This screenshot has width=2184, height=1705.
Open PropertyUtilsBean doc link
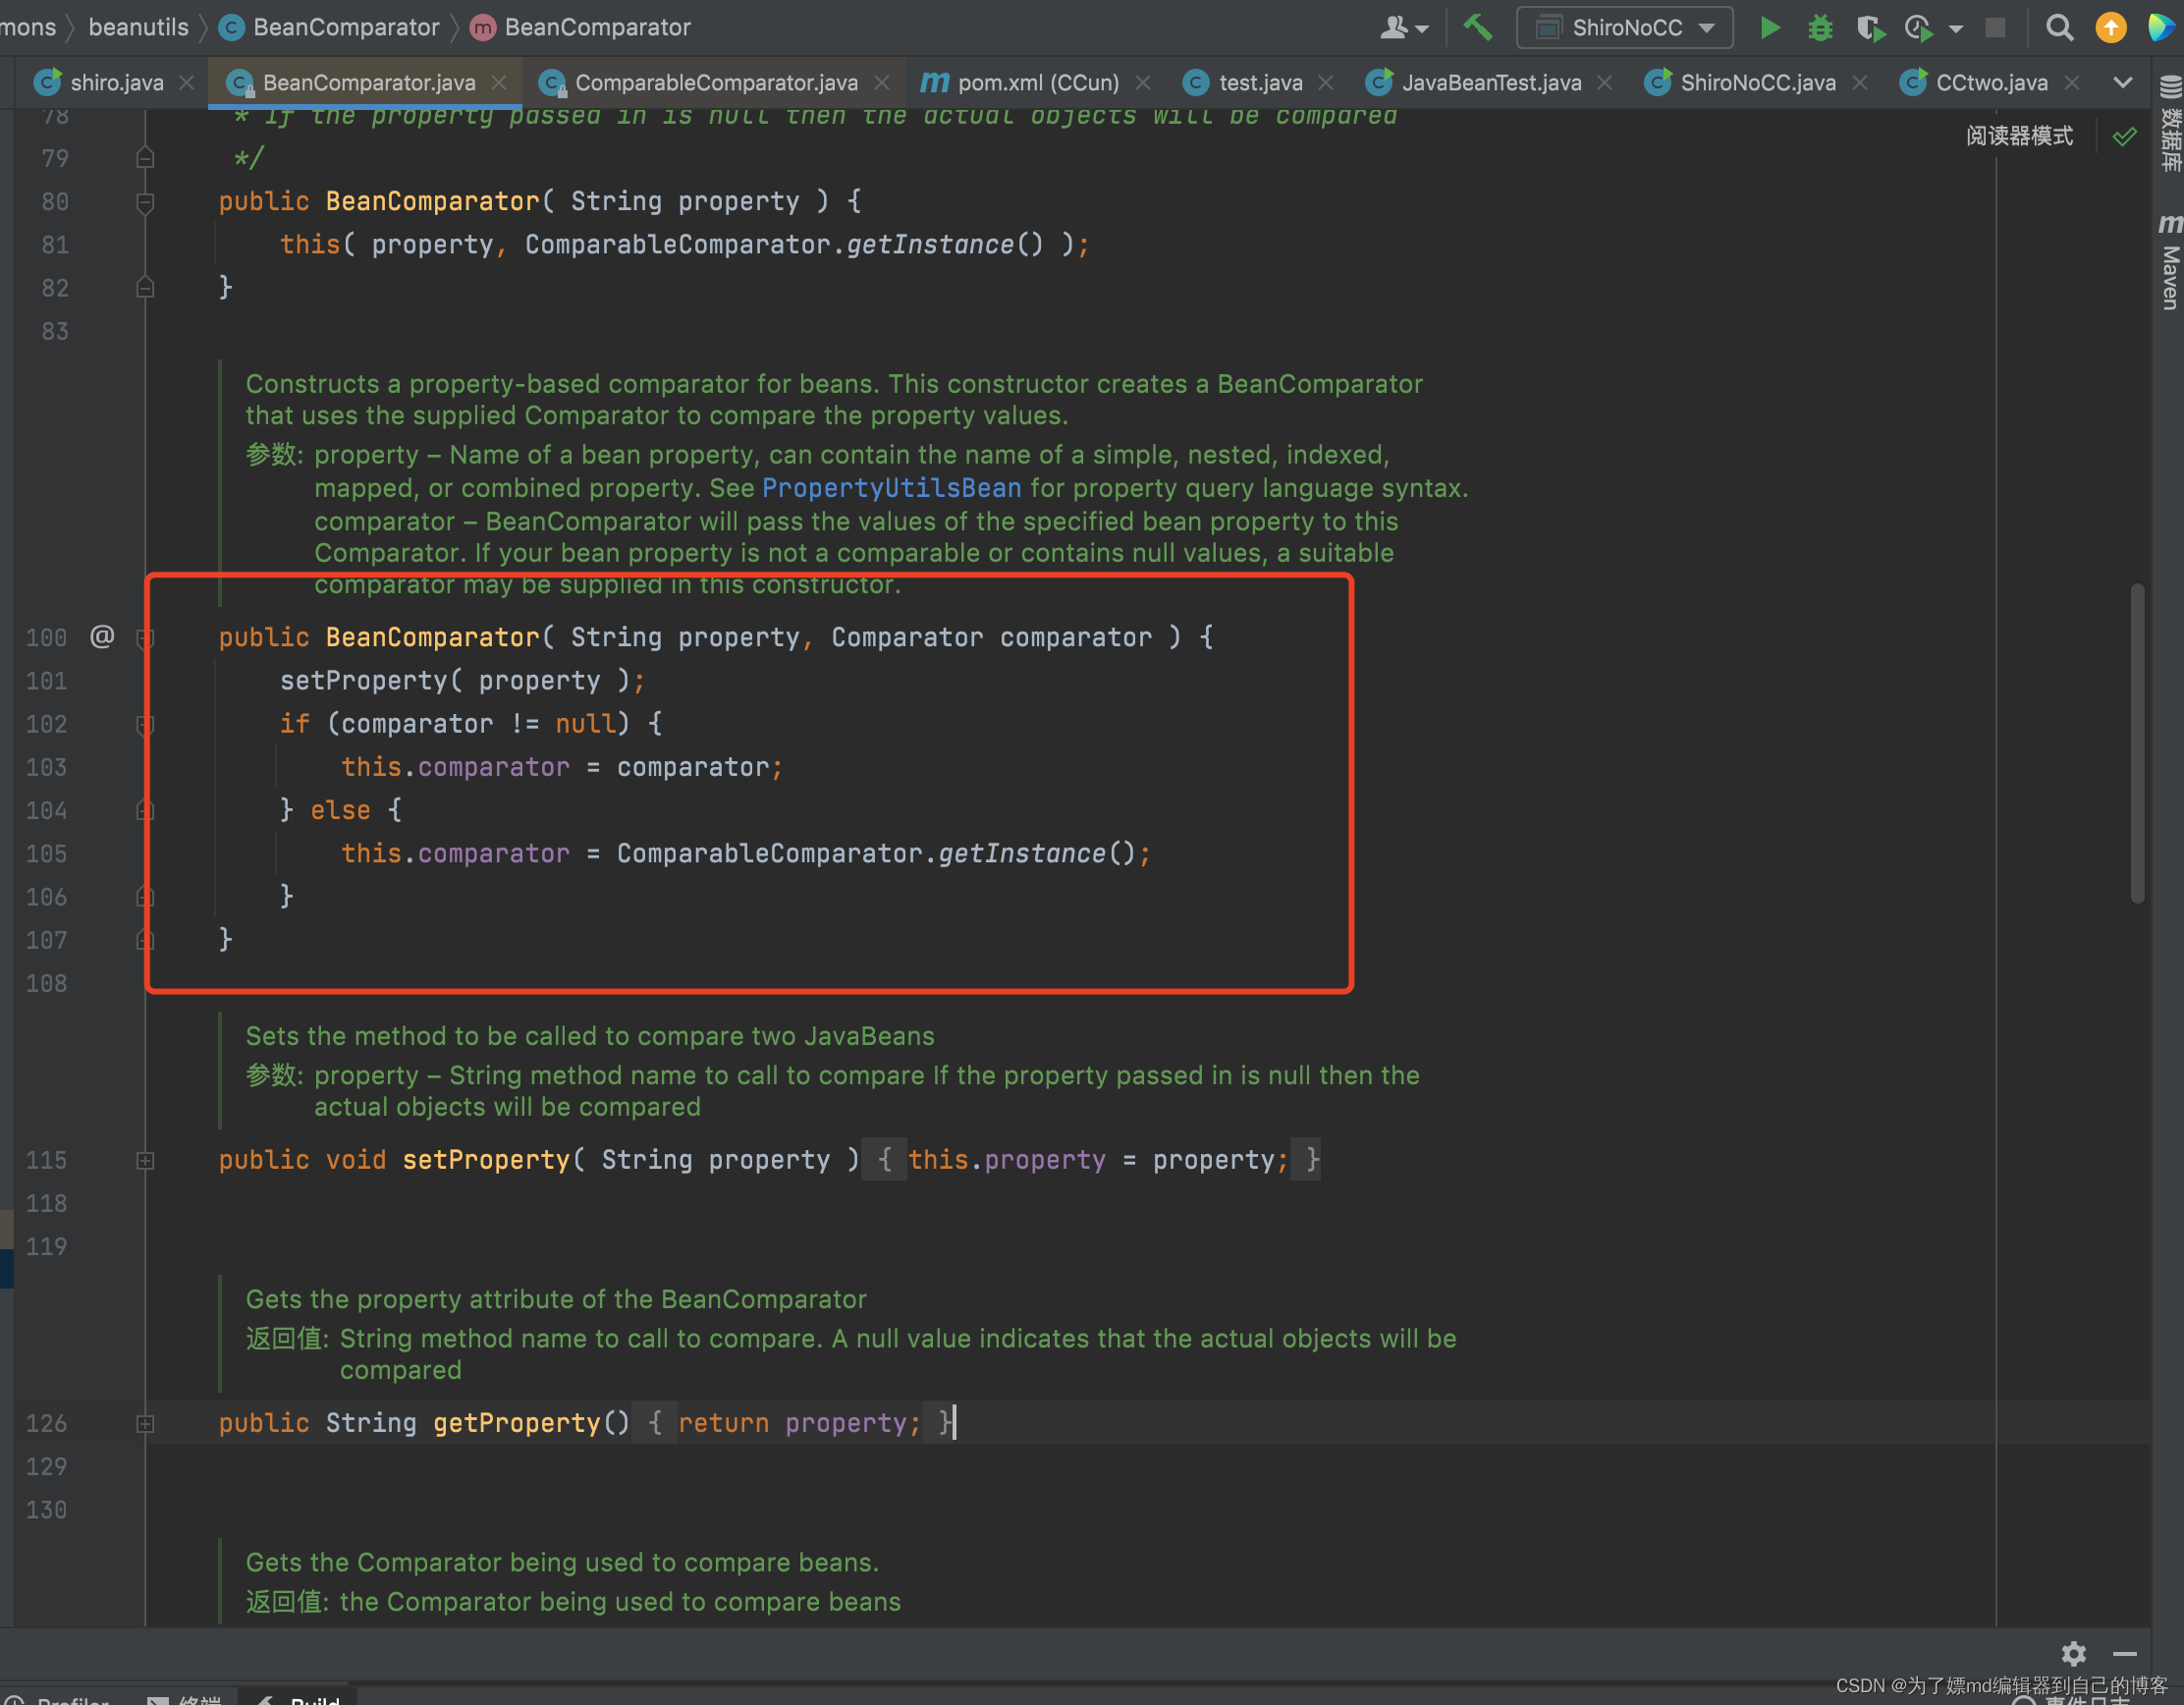[891, 488]
